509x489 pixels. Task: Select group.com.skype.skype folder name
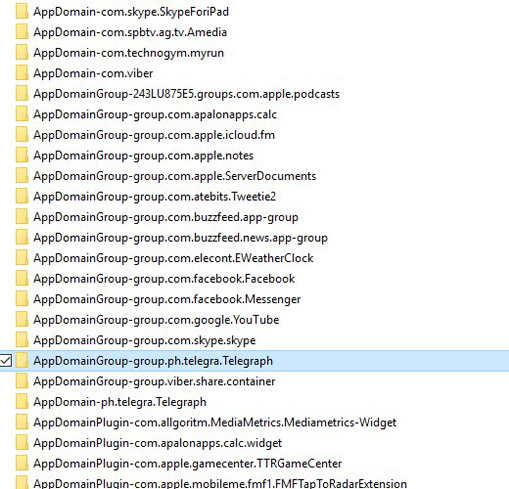pos(144,340)
